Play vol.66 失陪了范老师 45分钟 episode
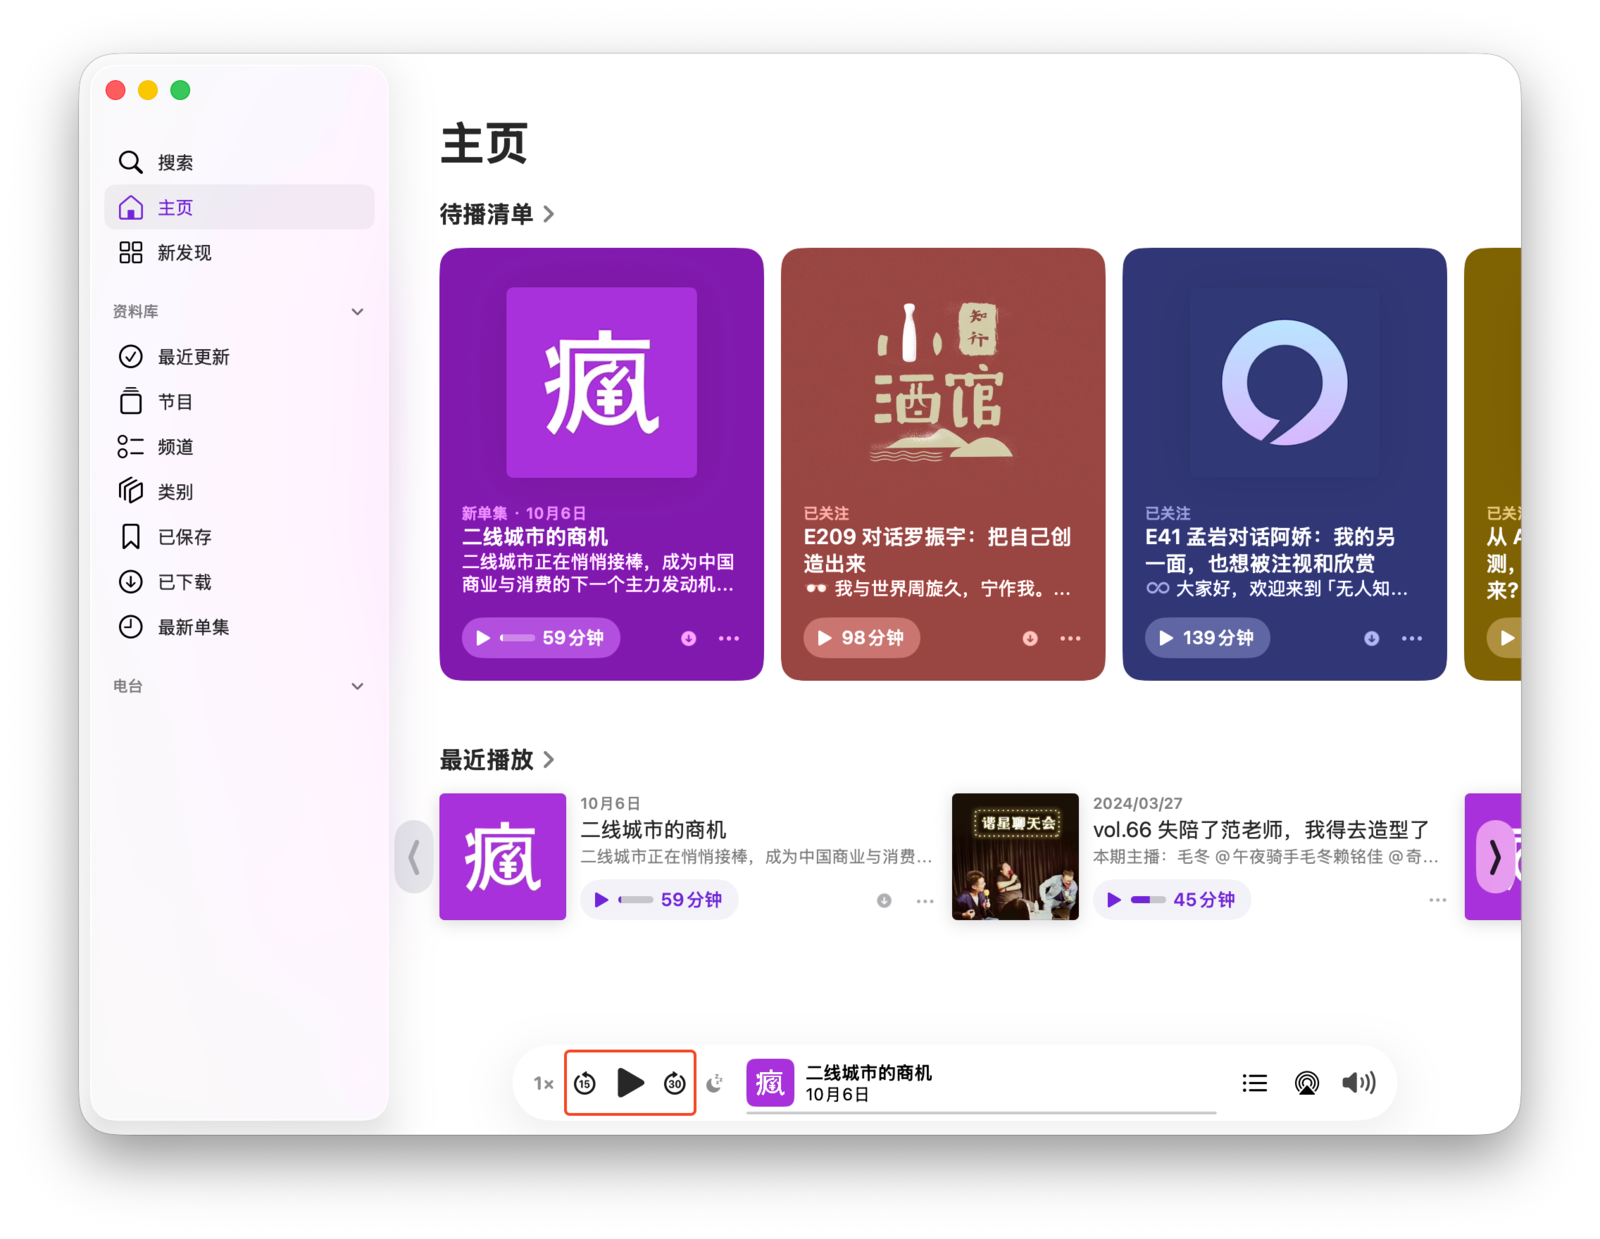 click(1172, 900)
